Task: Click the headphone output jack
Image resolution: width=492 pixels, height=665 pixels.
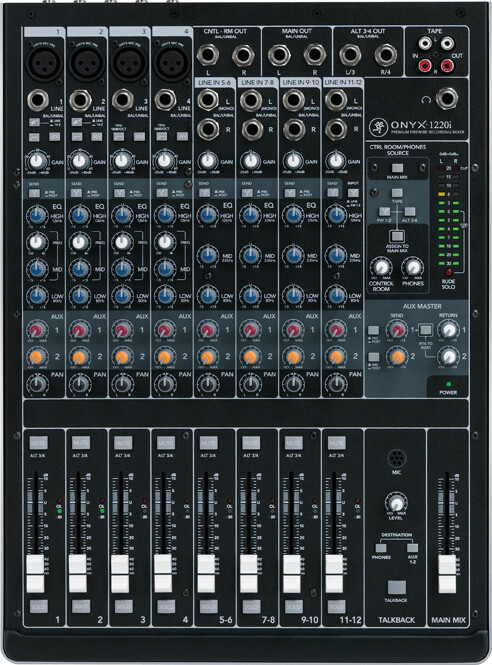Action: coord(446,99)
